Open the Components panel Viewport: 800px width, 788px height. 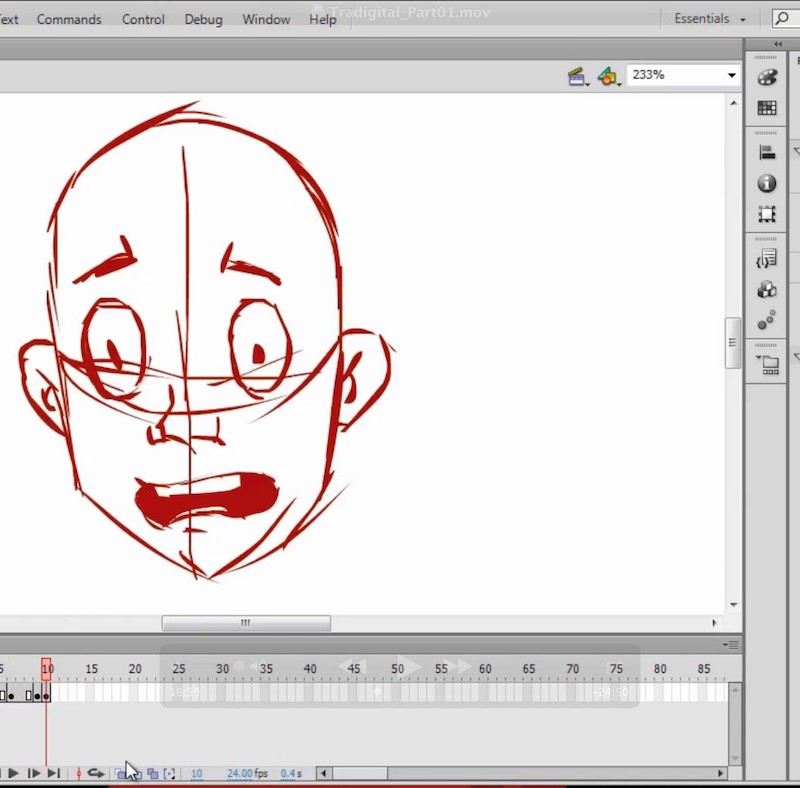point(766,290)
